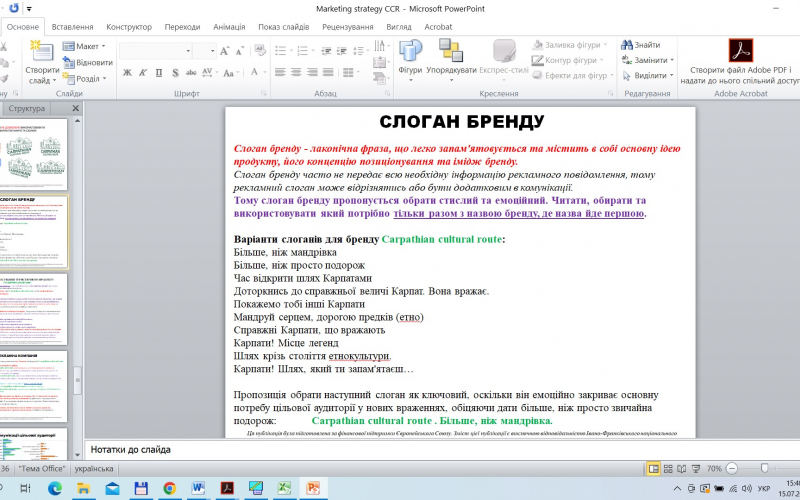800x500 pixels.
Task: Switch to Переходи tab
Action: click(x=182, y=27)
